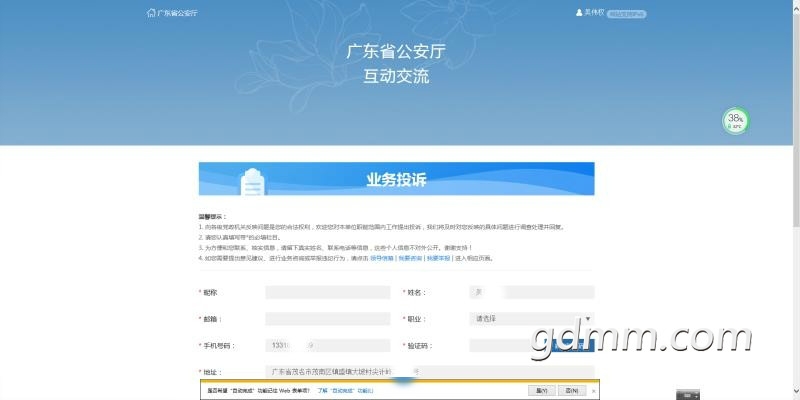The height and width of the screenshot is (400, 800).
Task: Focus the 手机号码 input field
Action: tap(328, 345)
